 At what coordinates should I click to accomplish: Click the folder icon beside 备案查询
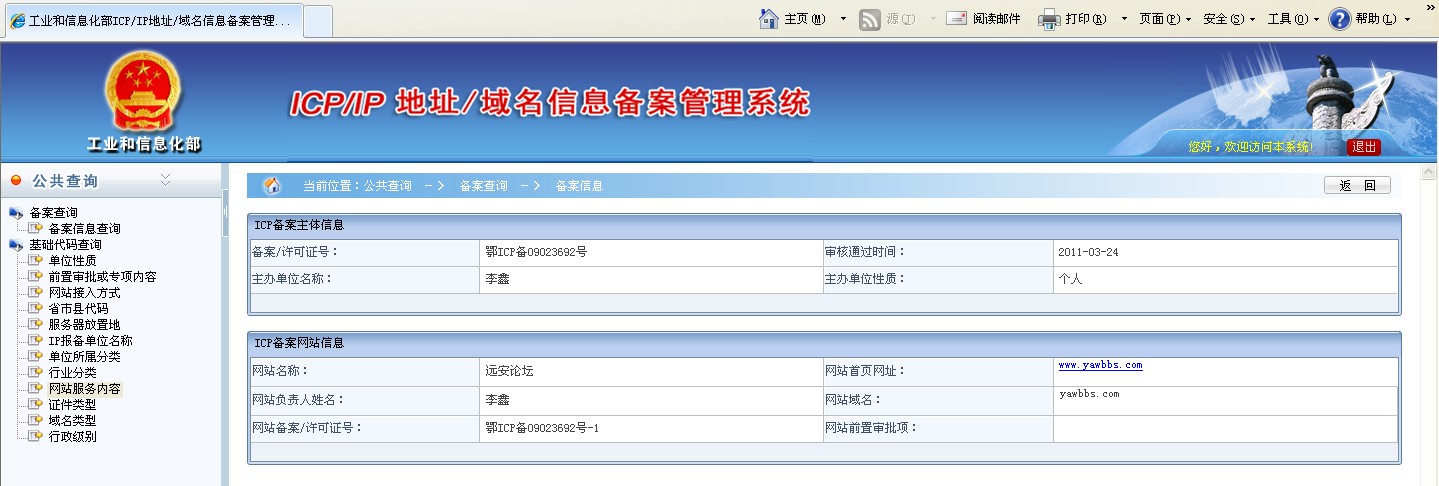tap(16, 213)
